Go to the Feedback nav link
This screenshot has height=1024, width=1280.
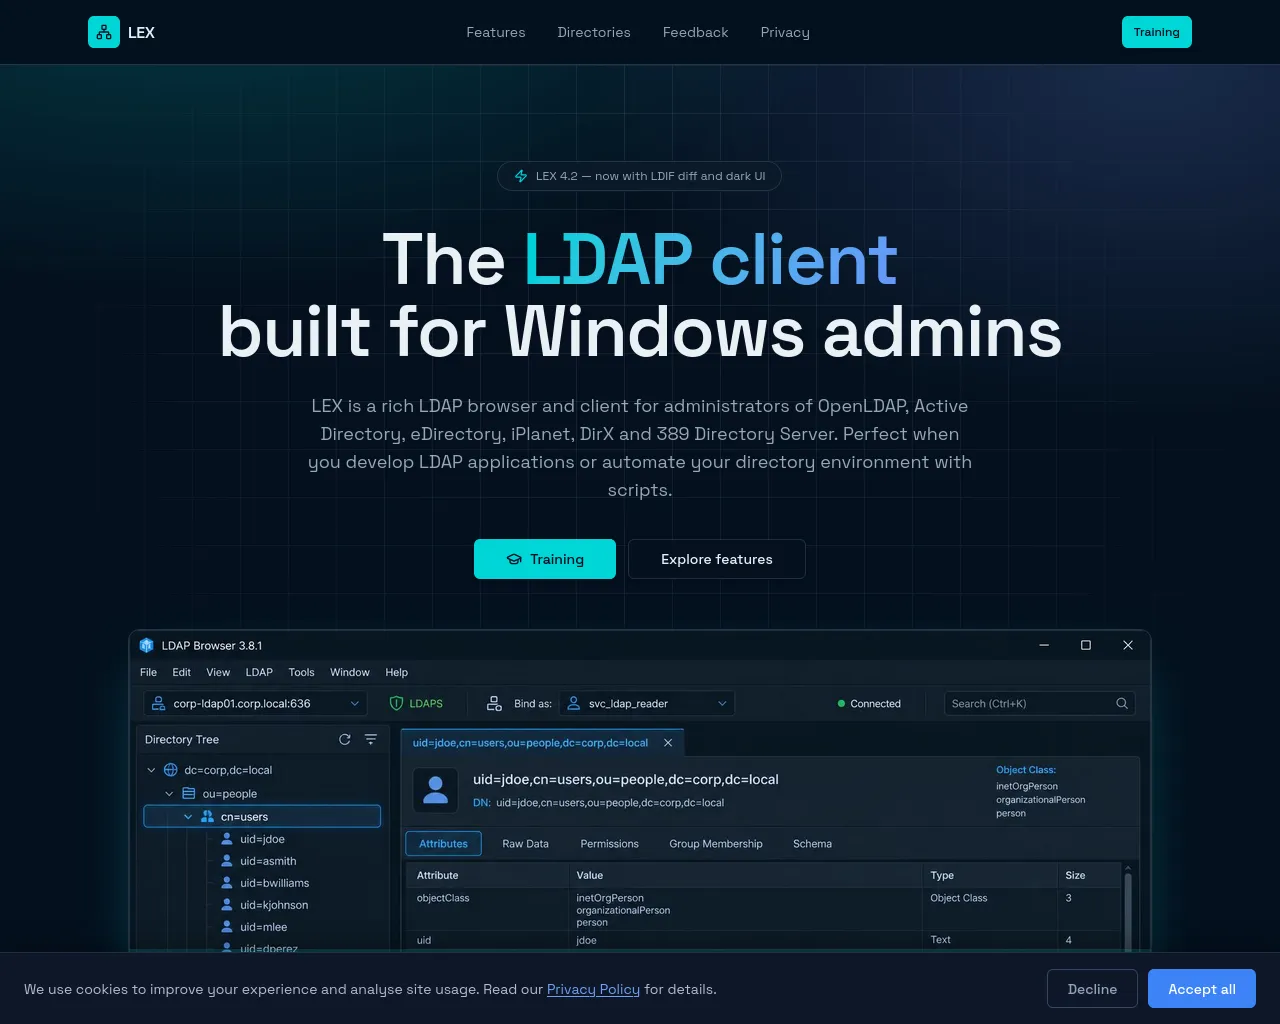coord(696,32)
